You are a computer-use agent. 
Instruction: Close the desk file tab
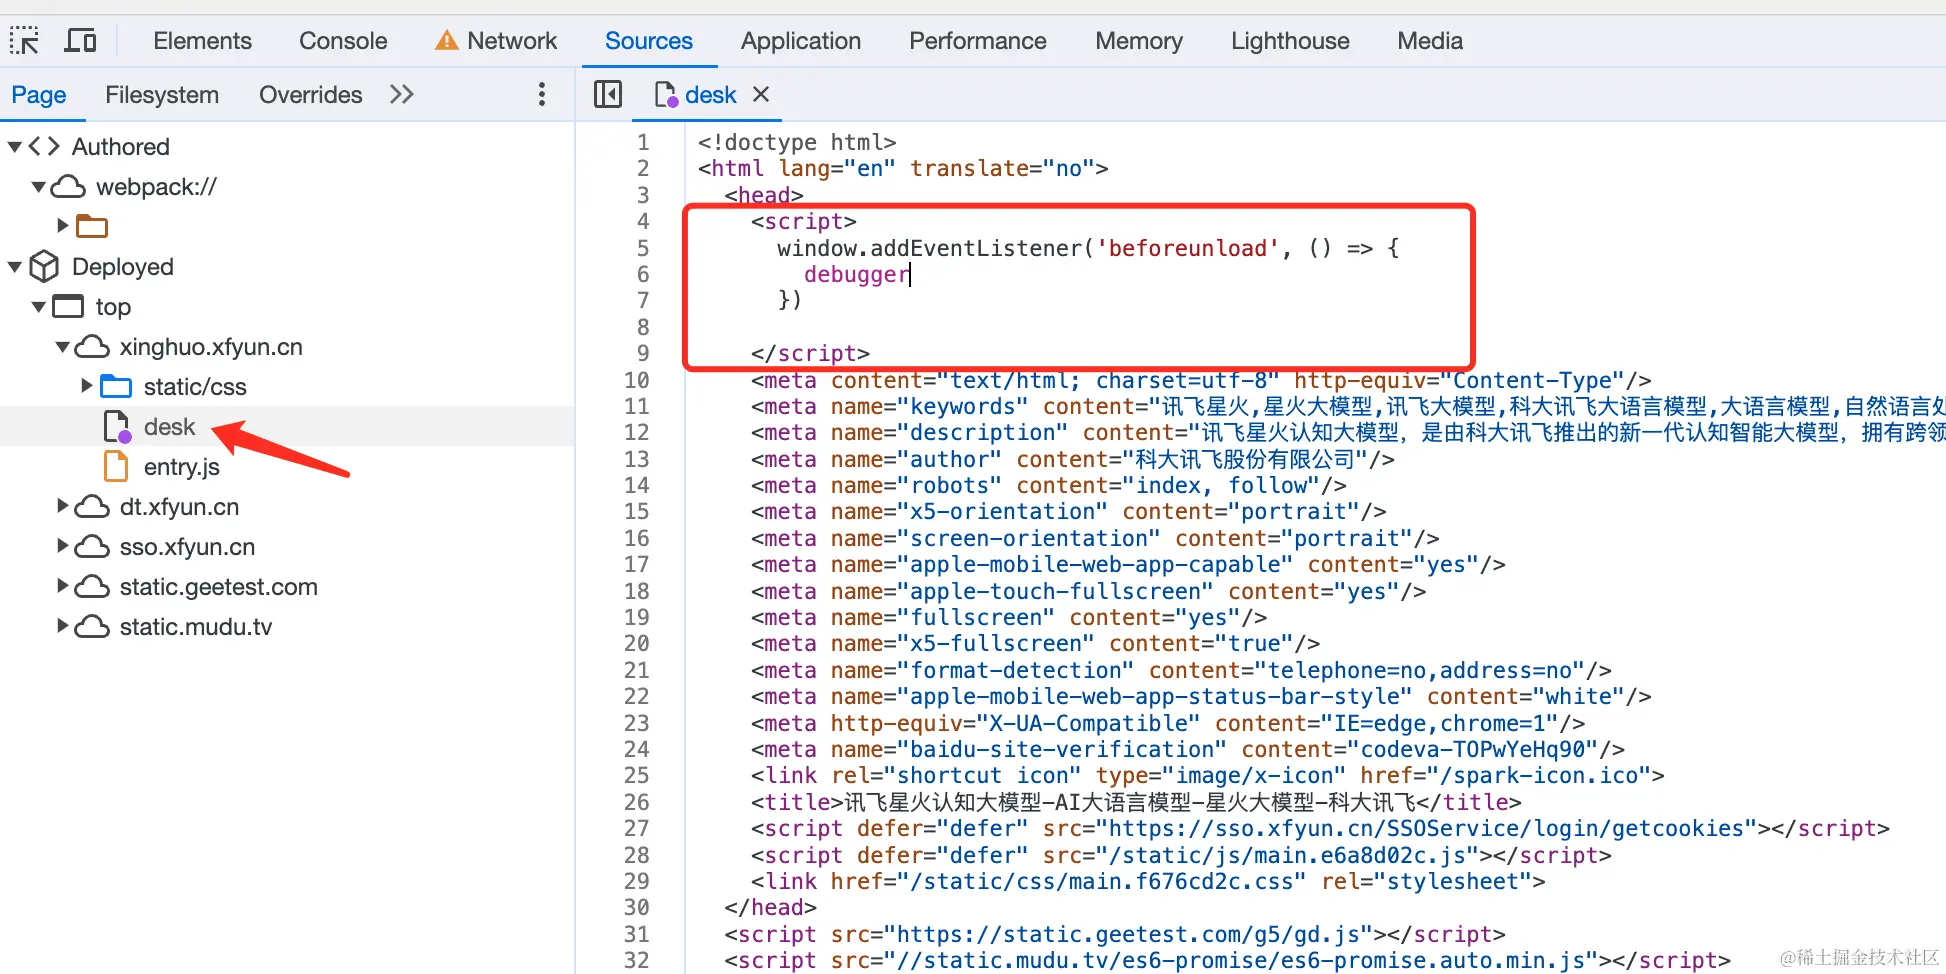point(761,94)
